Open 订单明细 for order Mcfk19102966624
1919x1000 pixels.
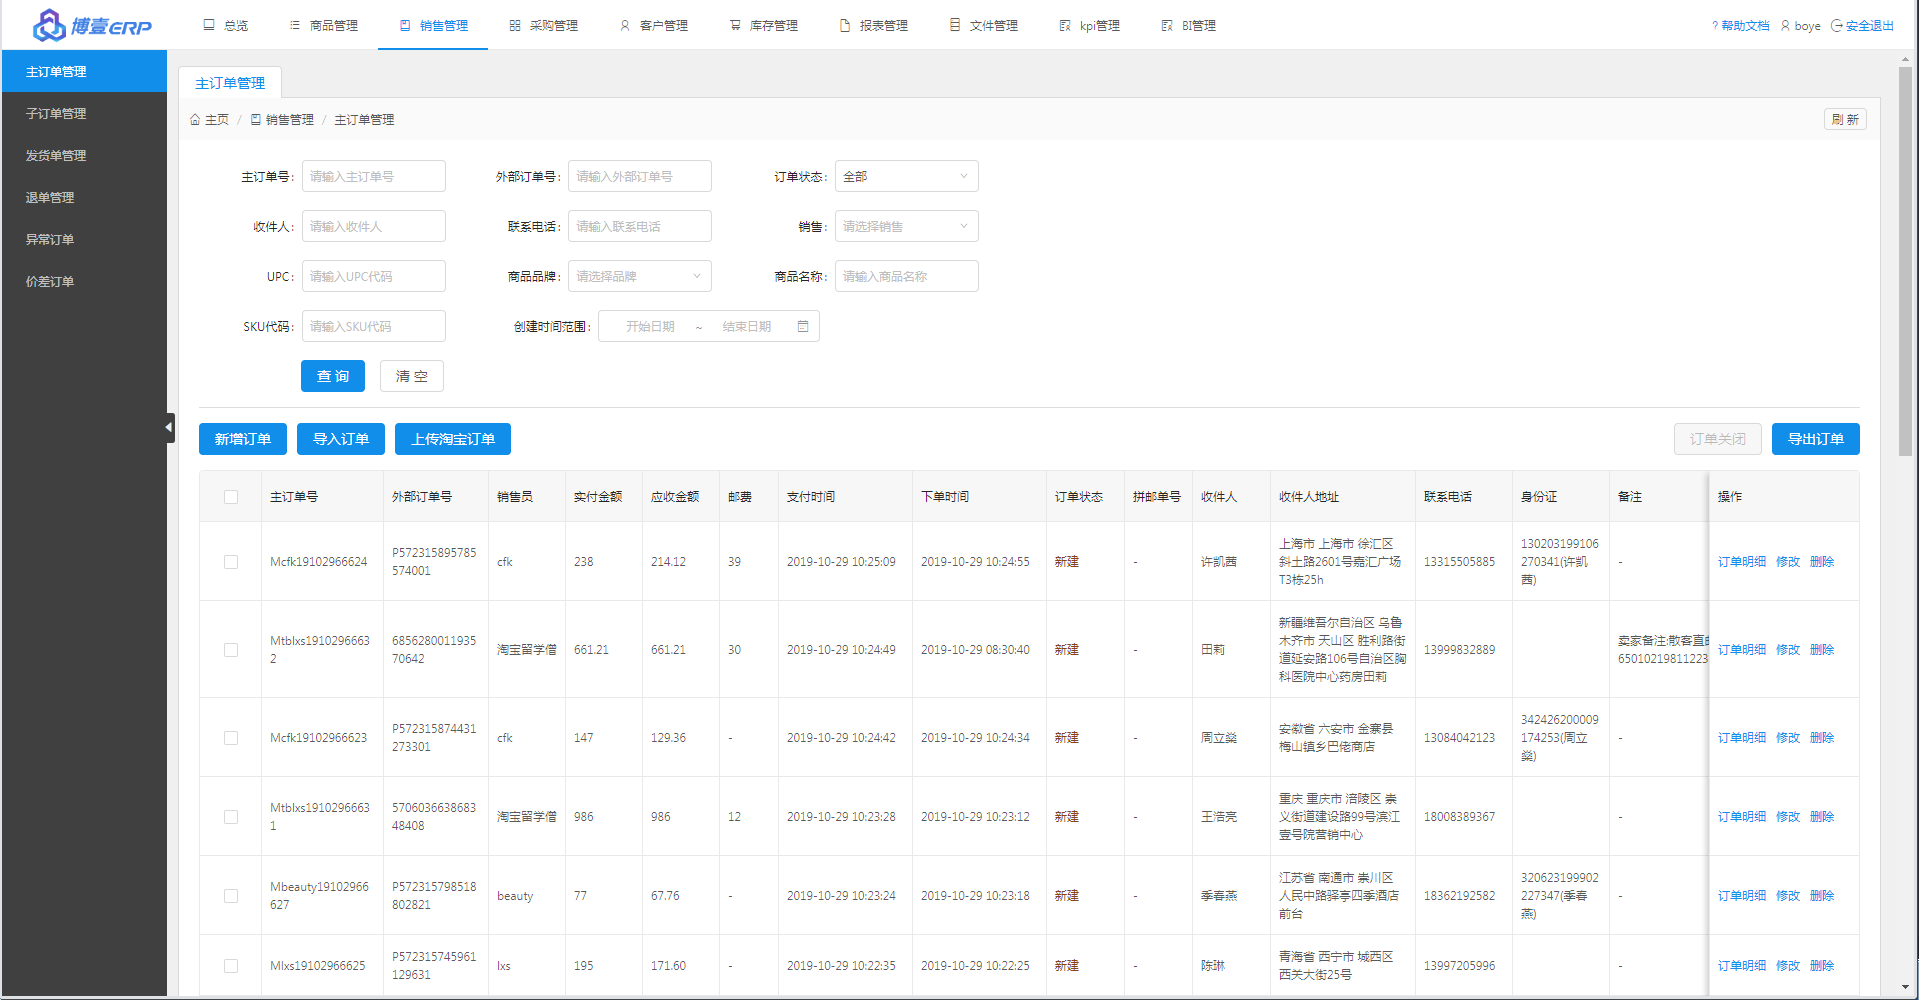pos(1742,562)
